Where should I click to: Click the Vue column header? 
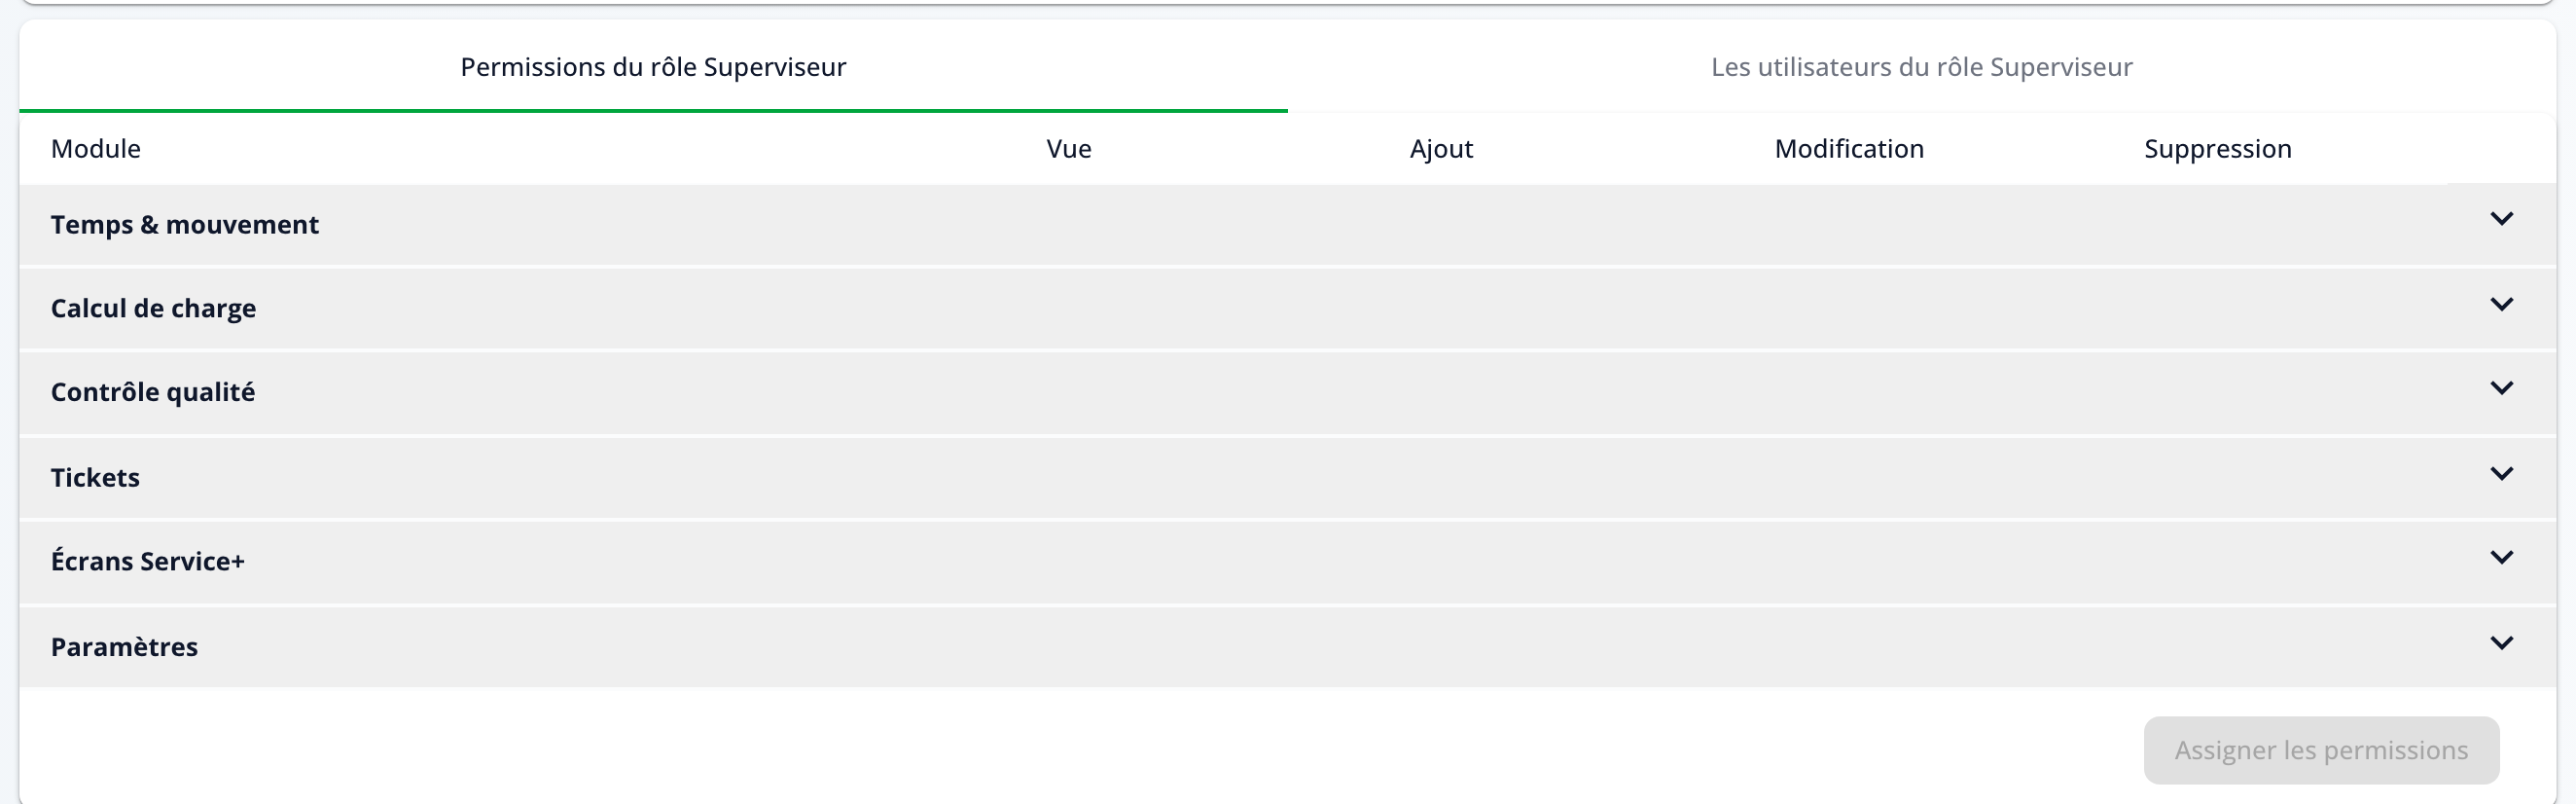pos(1069,149)
